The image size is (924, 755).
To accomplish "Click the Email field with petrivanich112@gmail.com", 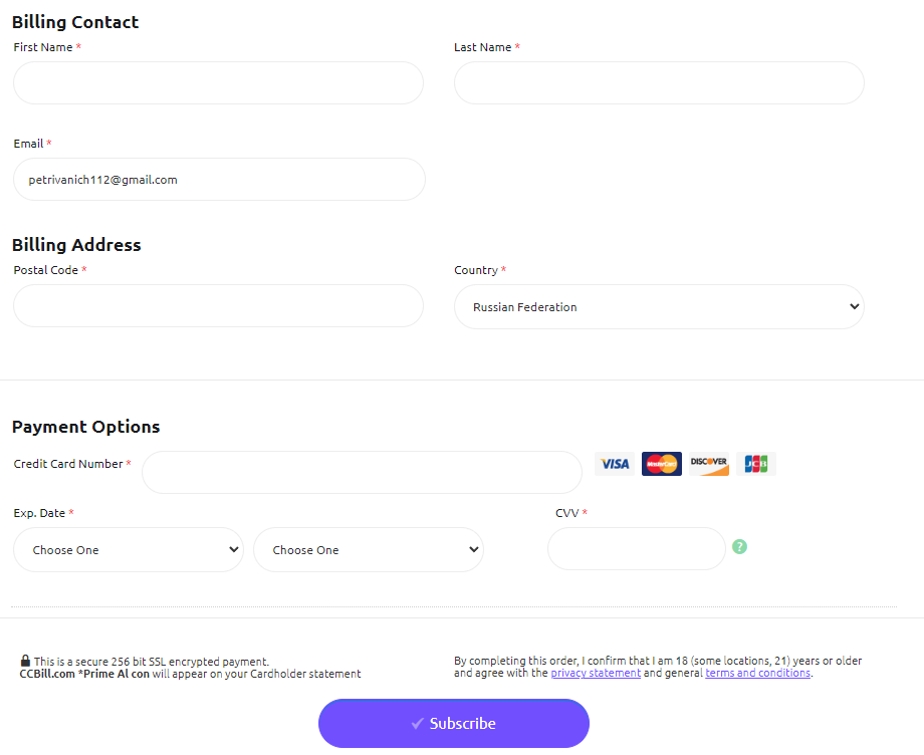I will pyautogui.click(x=219, y=179).
